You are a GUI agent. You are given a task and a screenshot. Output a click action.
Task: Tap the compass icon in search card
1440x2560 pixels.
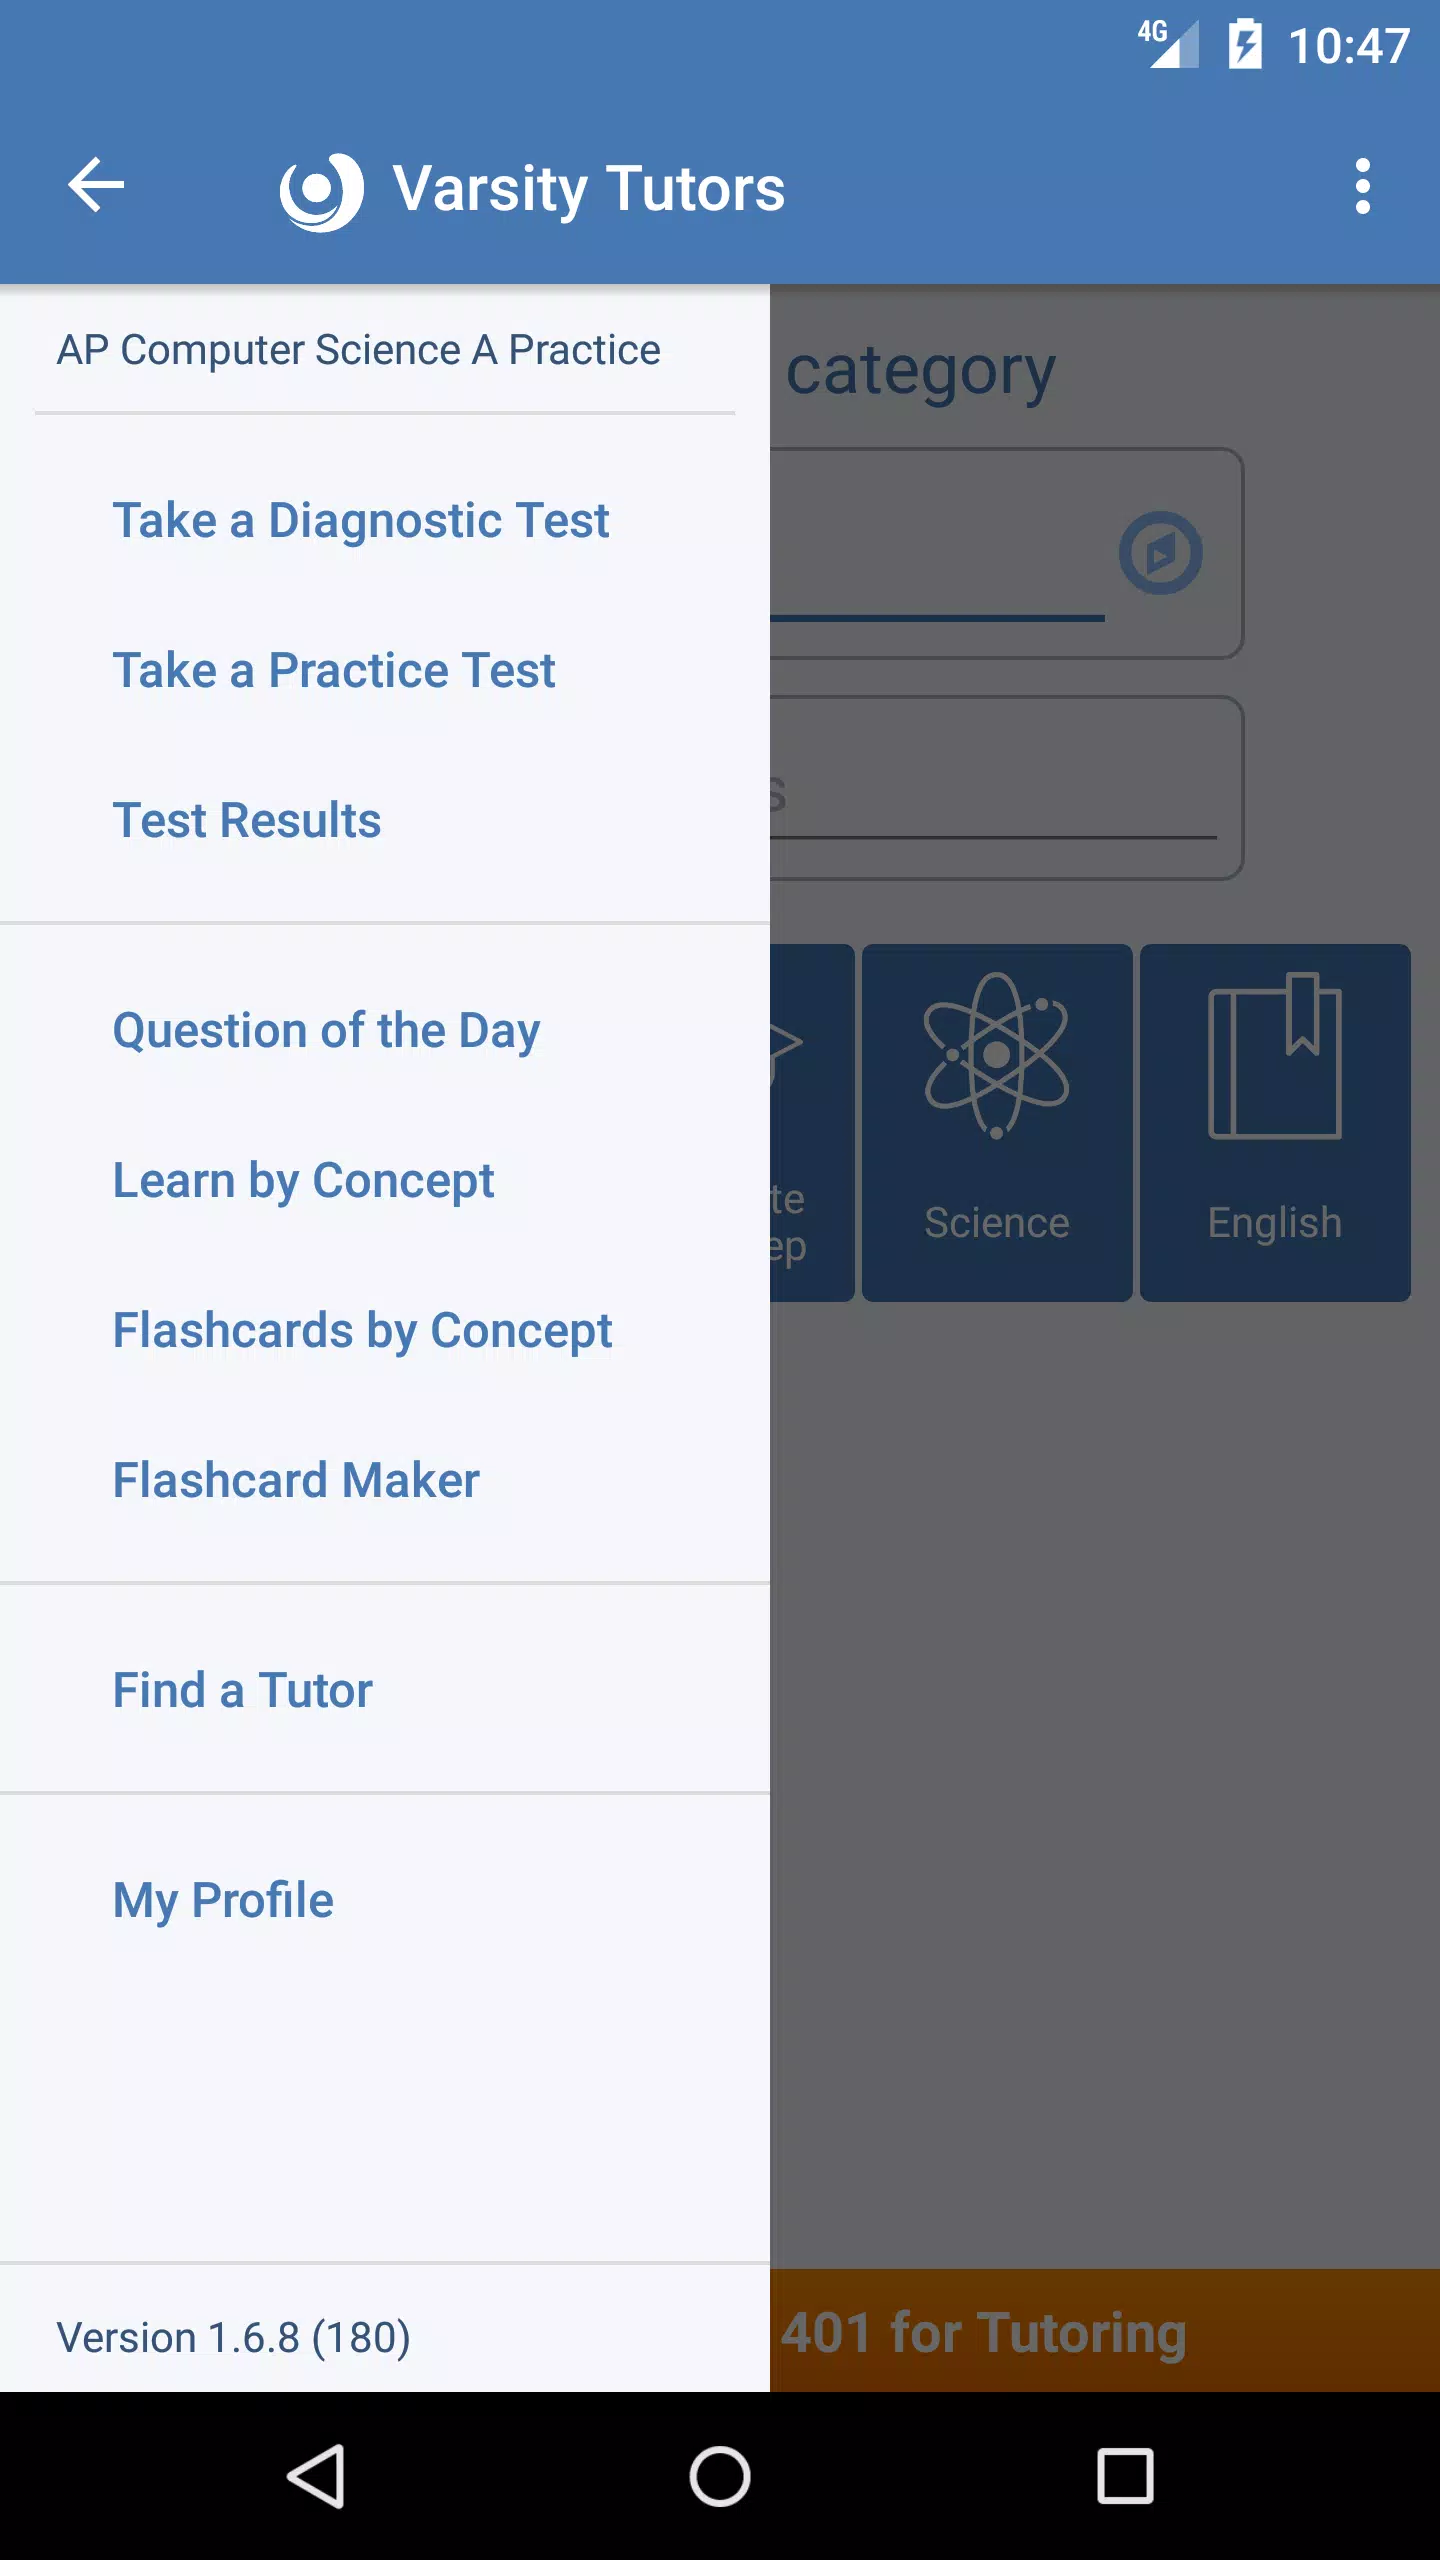[x=1160, y=553]
